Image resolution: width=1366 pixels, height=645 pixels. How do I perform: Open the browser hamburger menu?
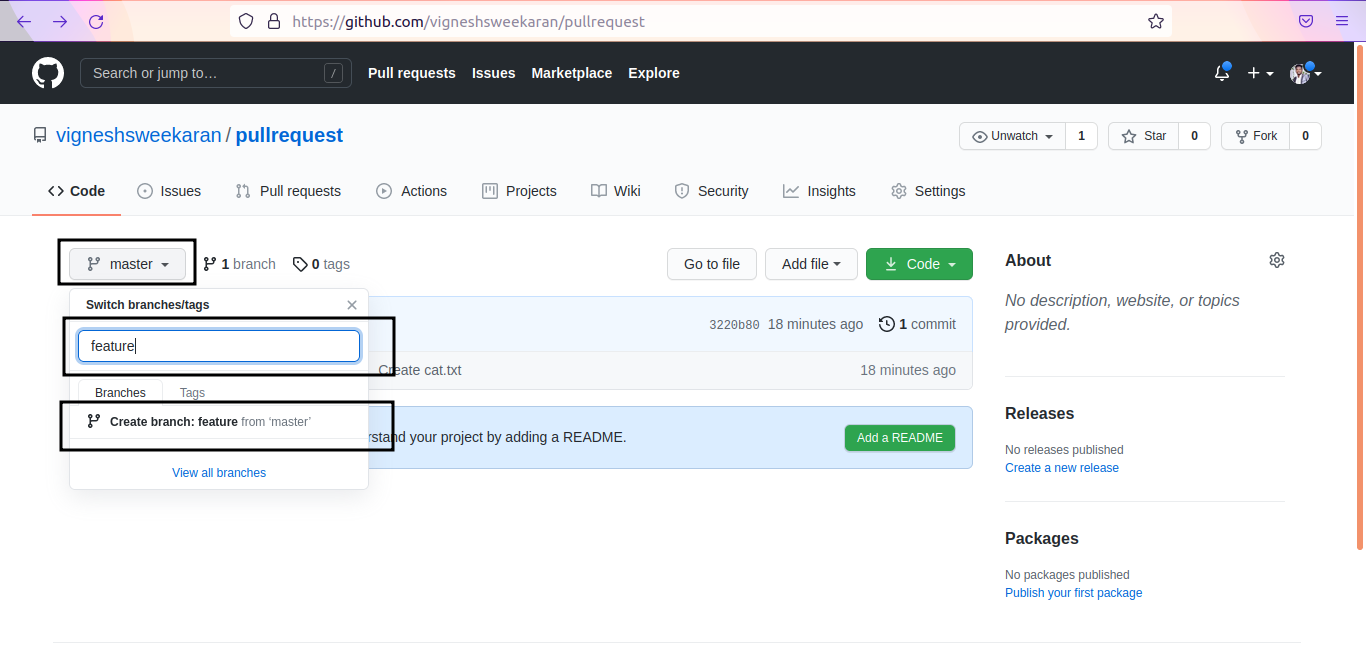click(x=1341, y=21)
